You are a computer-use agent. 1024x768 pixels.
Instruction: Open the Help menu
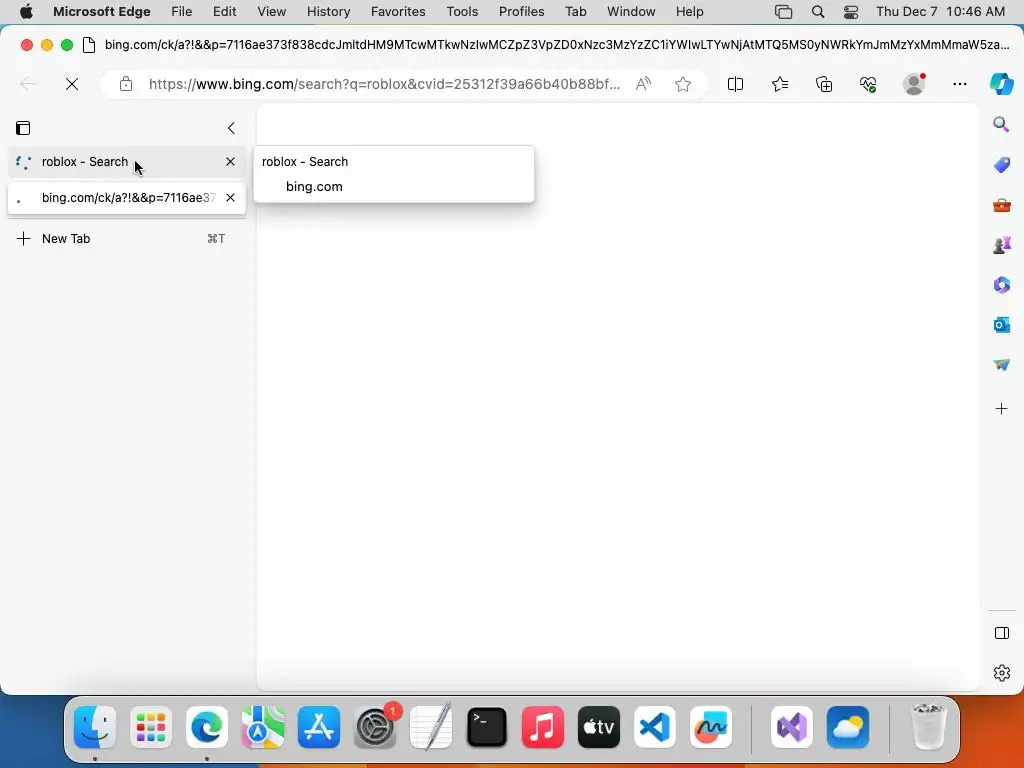pos(690,12)
